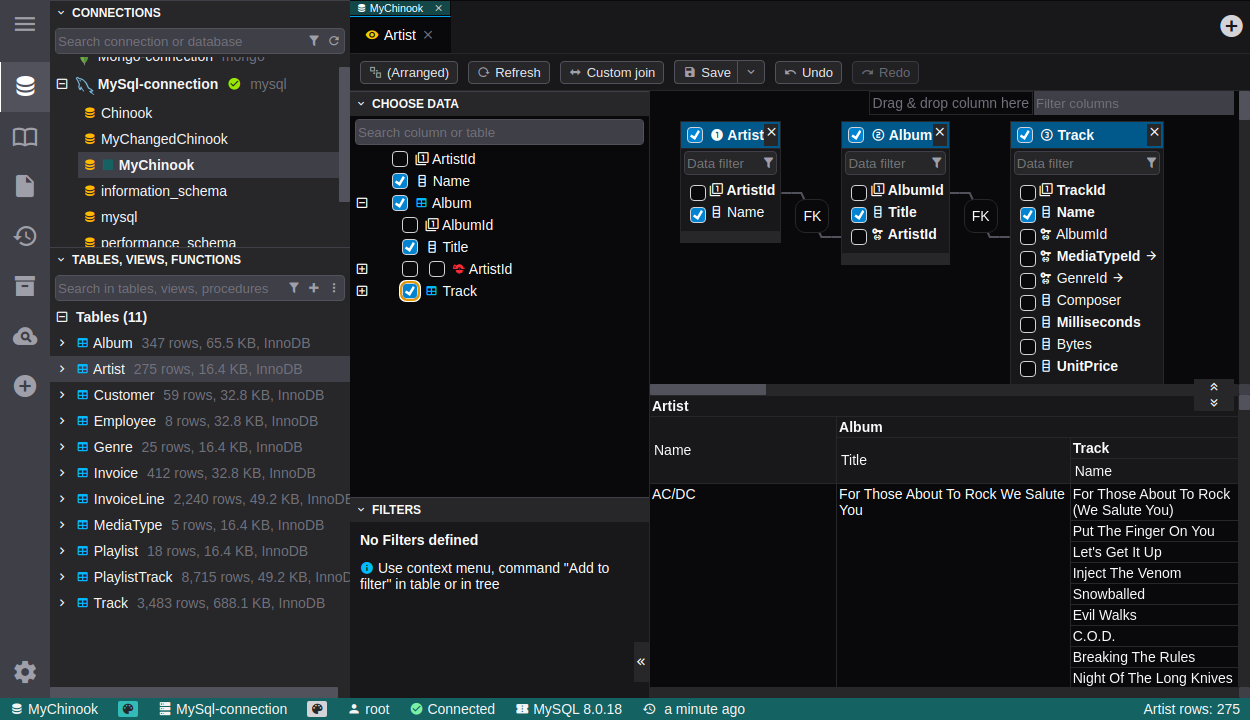Open the archive sidebar icon
This screenshot has height=720, width=1250.
pyautogui.click(x=25, y=286)
